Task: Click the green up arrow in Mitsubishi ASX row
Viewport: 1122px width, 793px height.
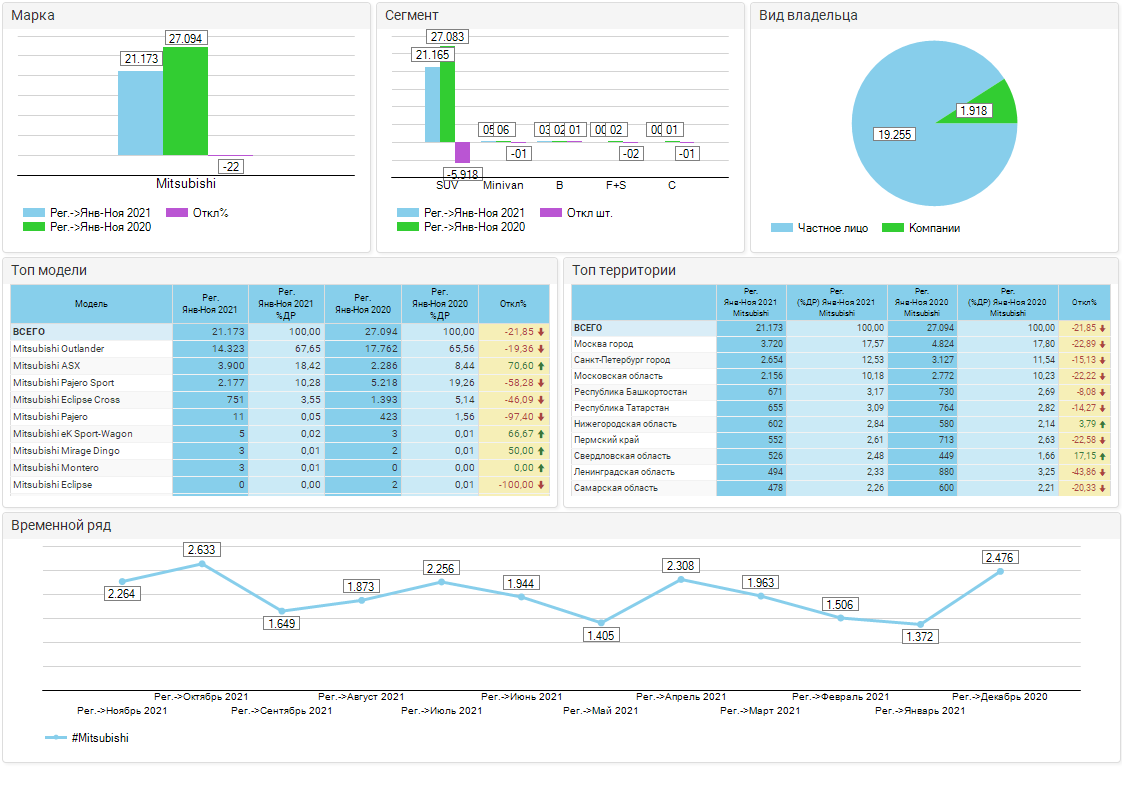Action: click(x=541, y=366)
